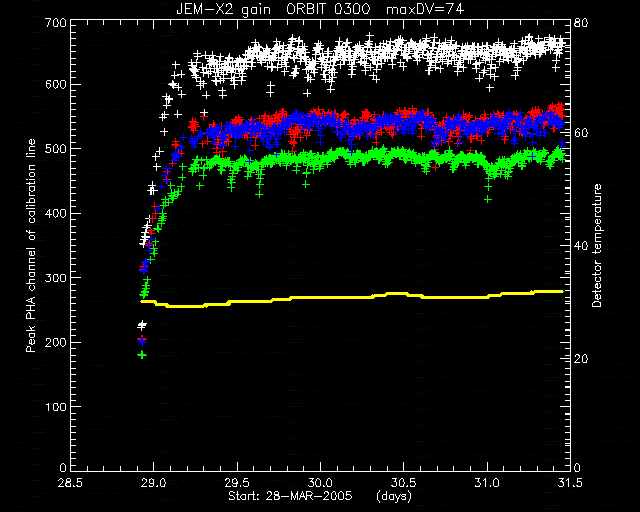Click the (days) unit label under x-axis
The height and width of the screenshot is (512, 640).
[x=393, y=496]
